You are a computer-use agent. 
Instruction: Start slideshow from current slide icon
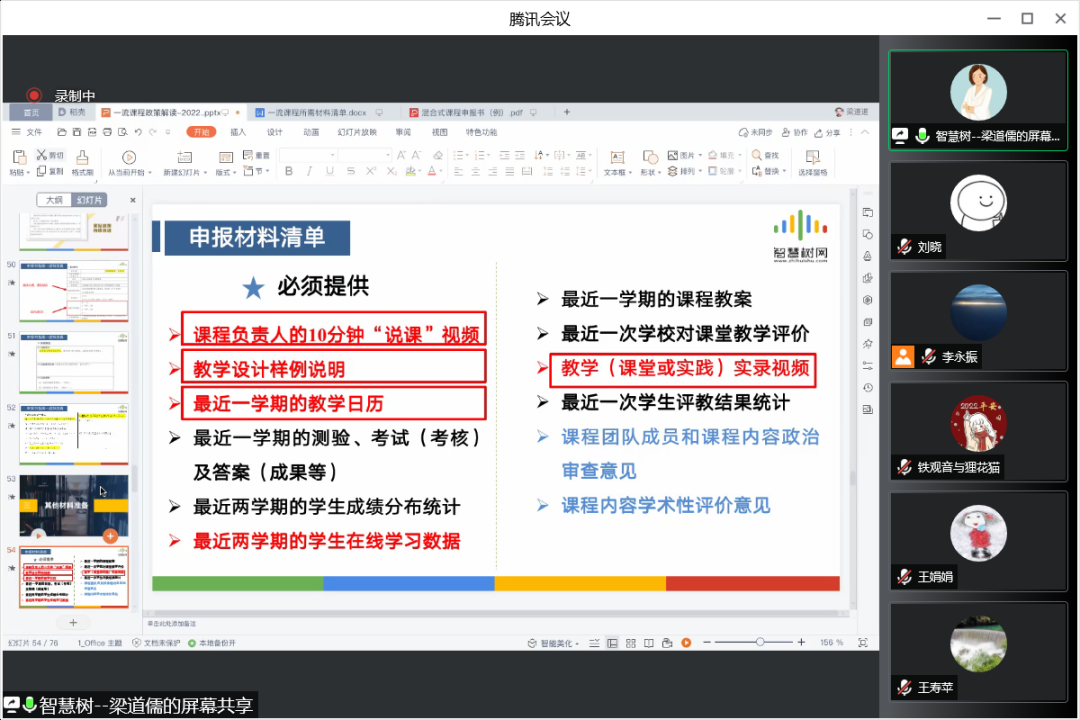tap(128, 157)
